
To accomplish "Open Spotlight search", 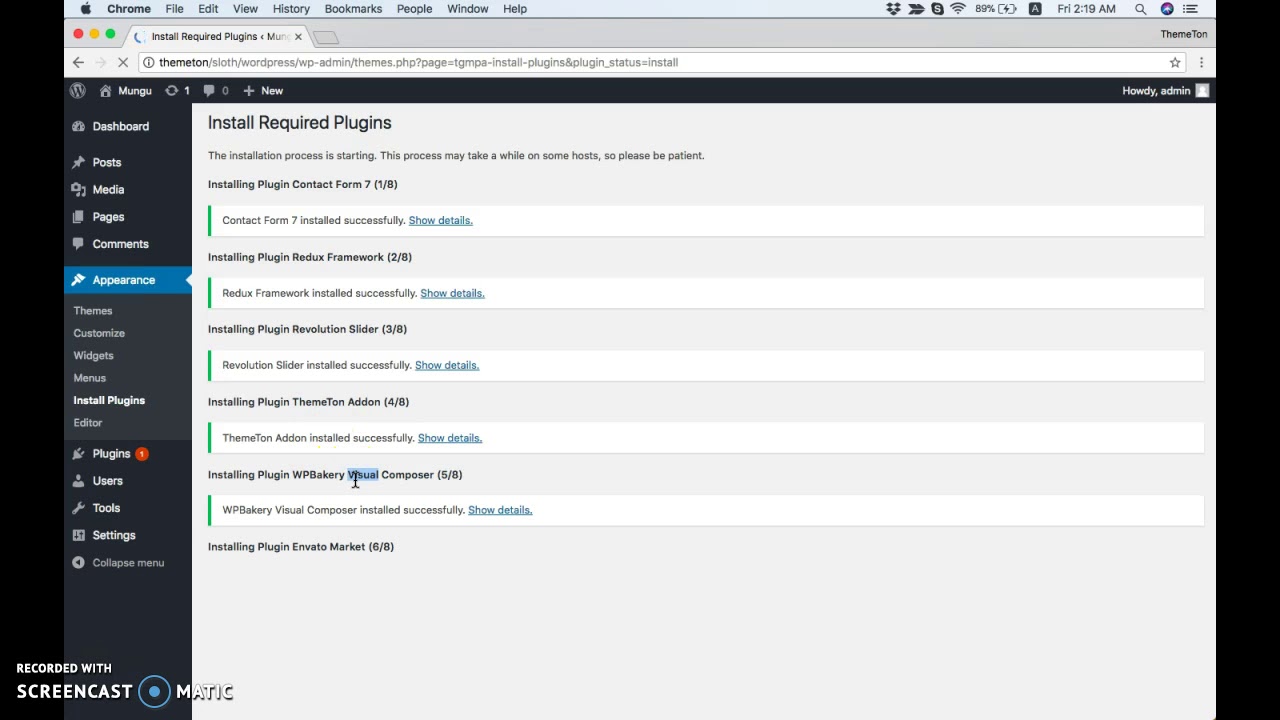I will tap(1140, 9).
